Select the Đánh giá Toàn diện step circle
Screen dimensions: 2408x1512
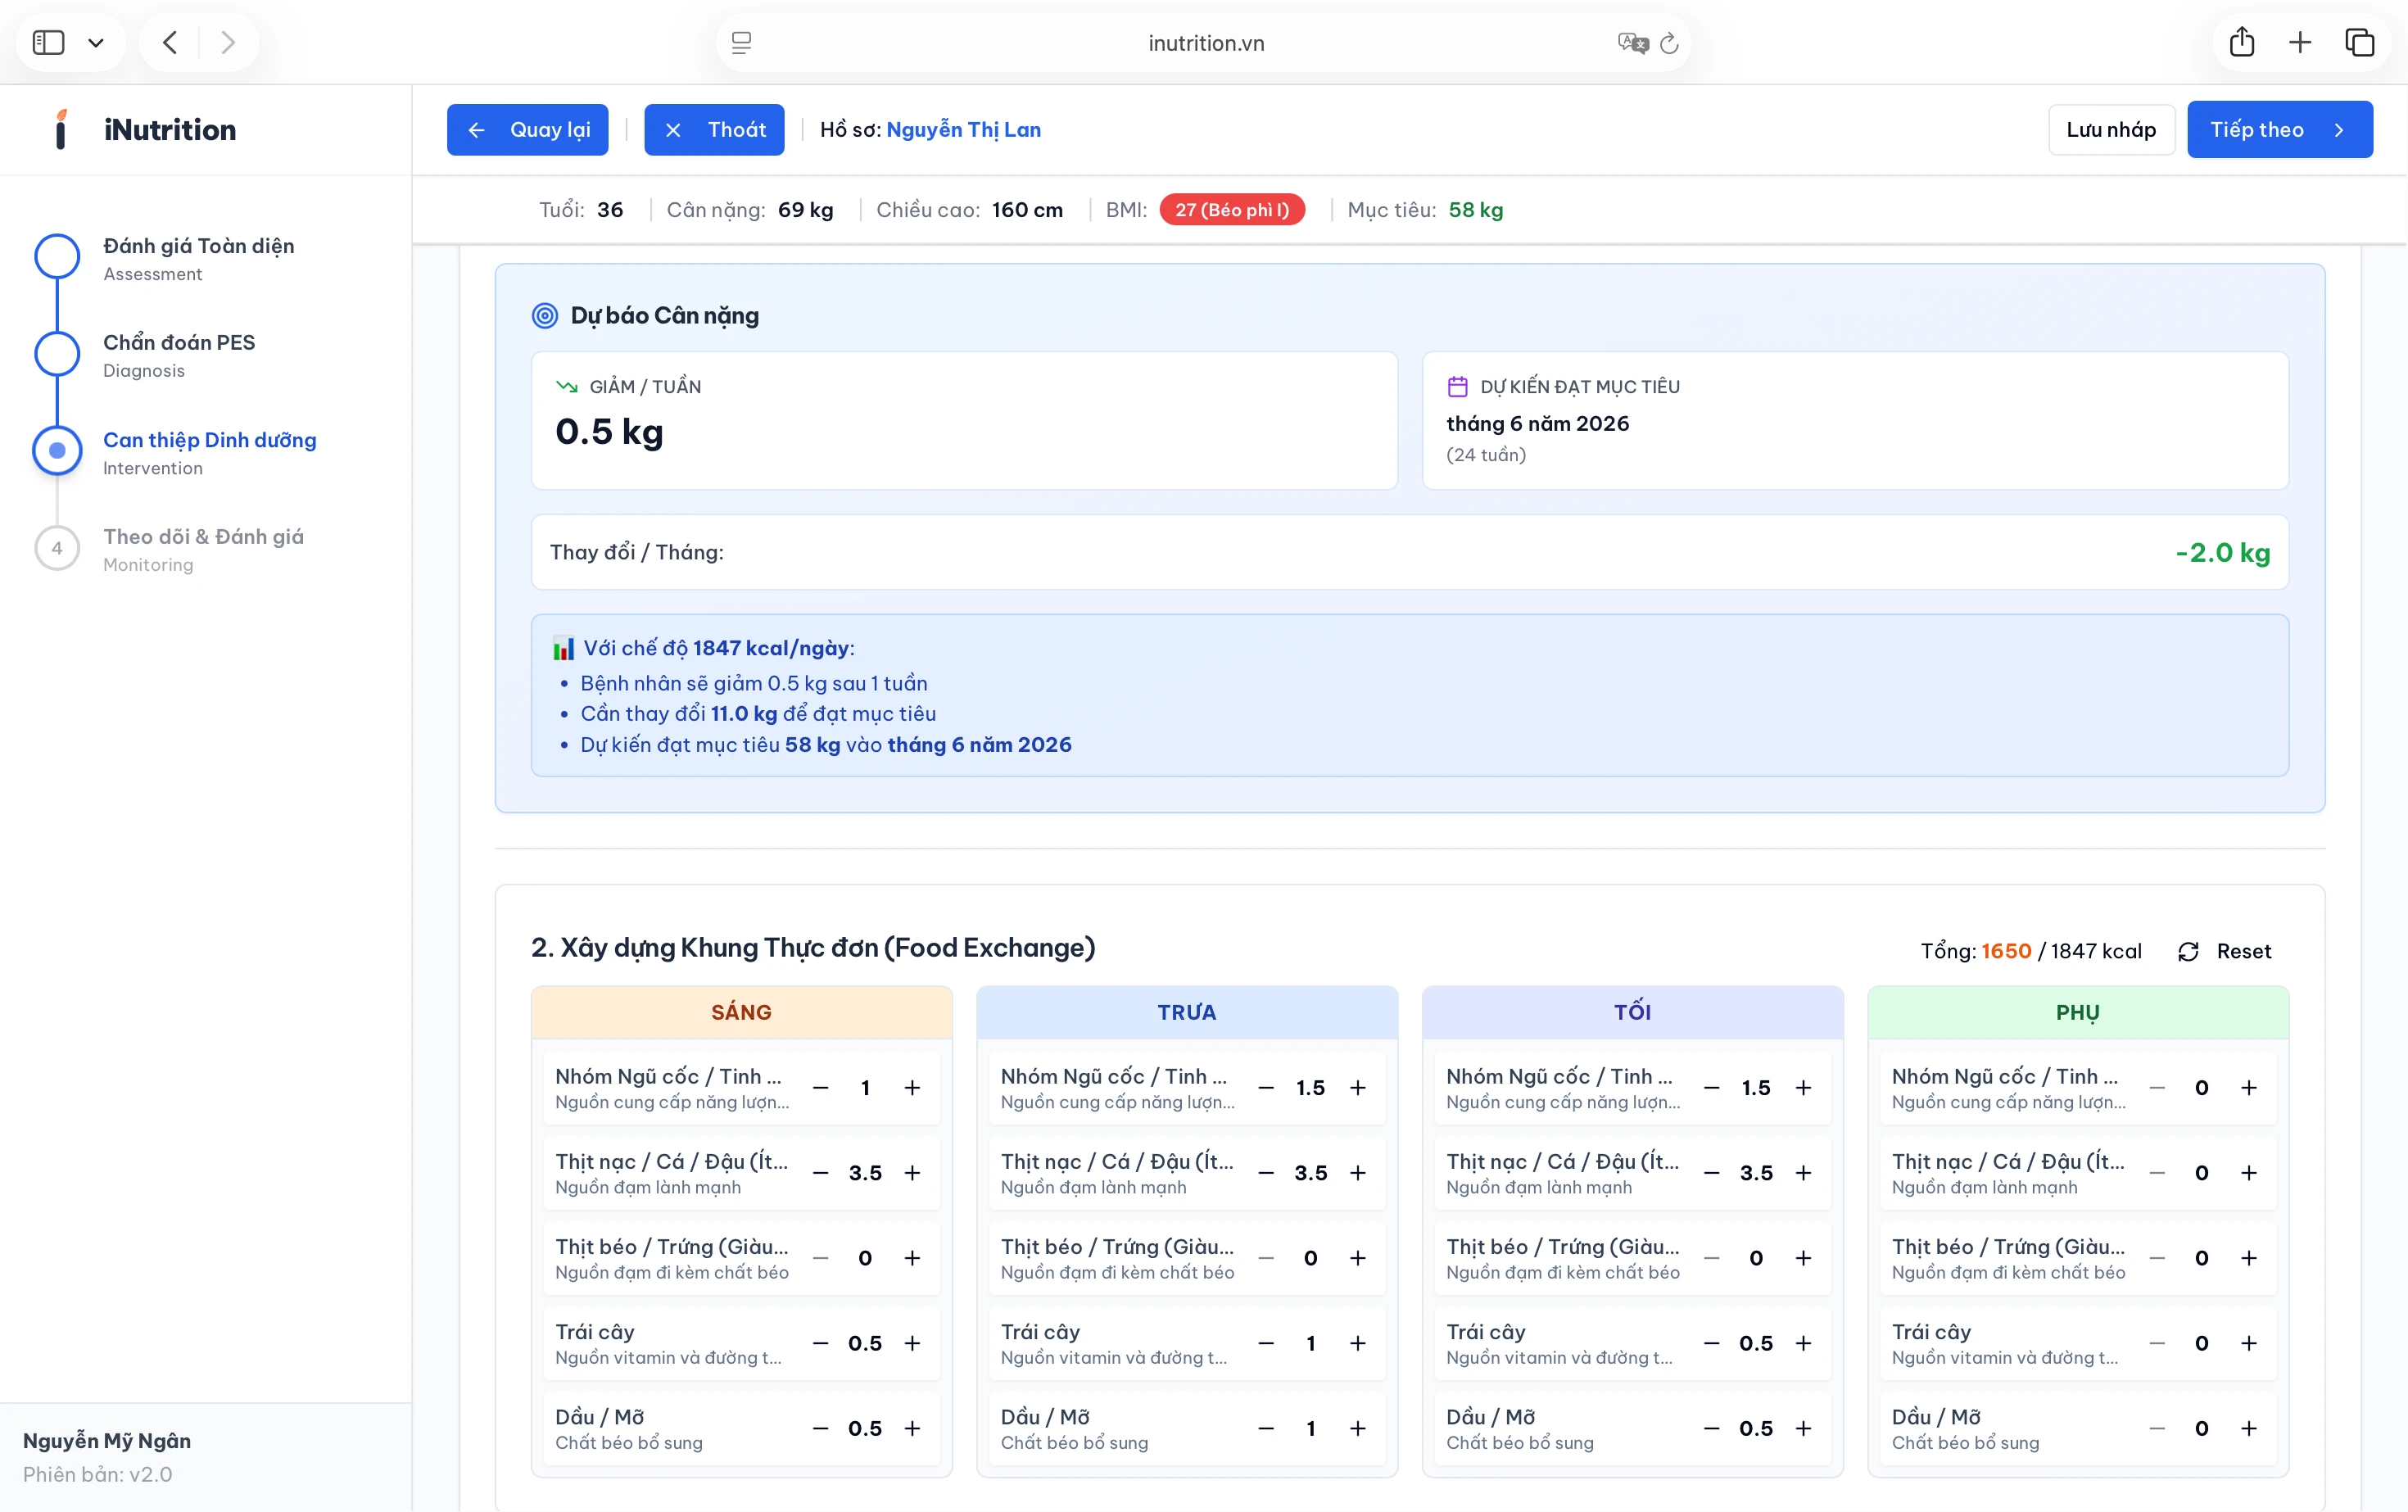57,257
